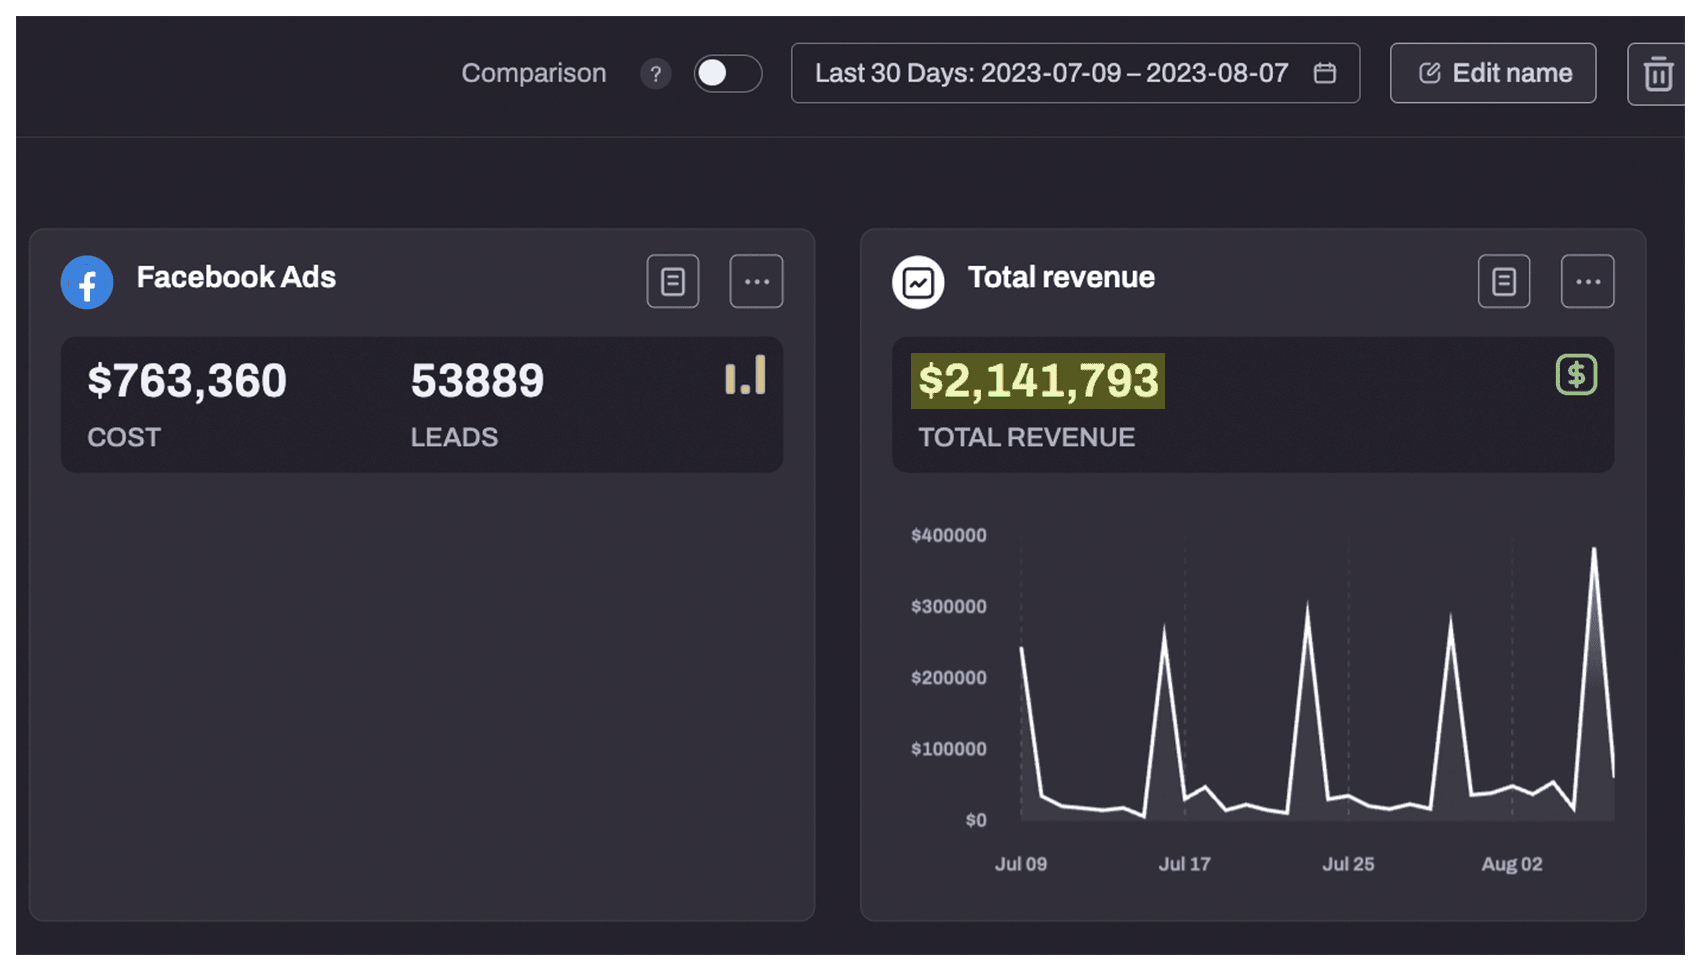Click the Total revenue chart logo icon
The width and height of the screenshot is (1701, 971).
917,283
